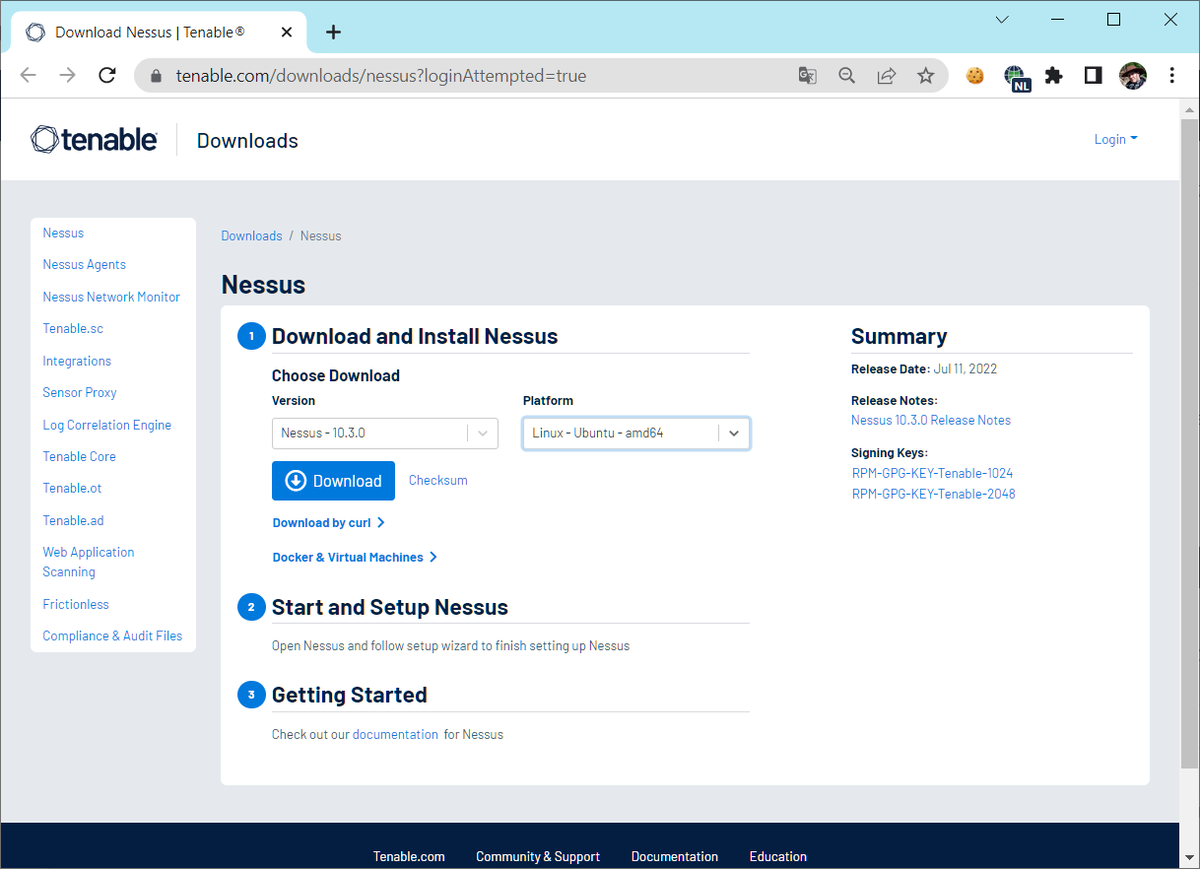
Task: Open Nessus 10.3.0 Release Notes
Action: point(930,420)
